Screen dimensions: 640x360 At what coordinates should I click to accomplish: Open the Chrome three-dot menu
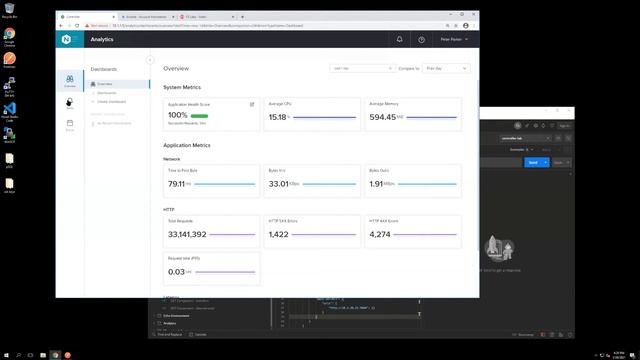474,26
